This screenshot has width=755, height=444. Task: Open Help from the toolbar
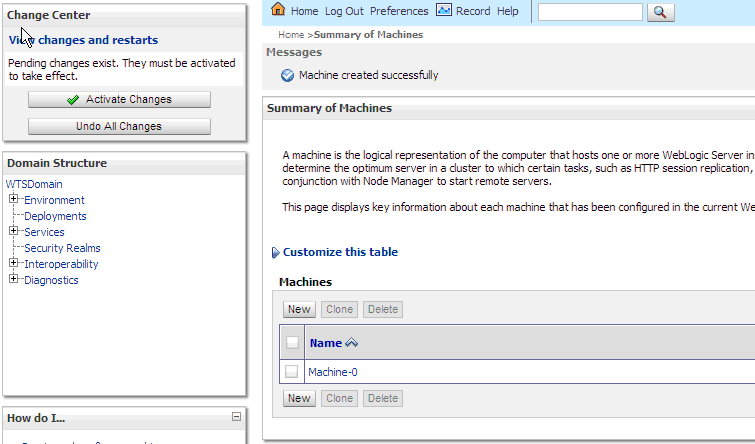point(508,11)
